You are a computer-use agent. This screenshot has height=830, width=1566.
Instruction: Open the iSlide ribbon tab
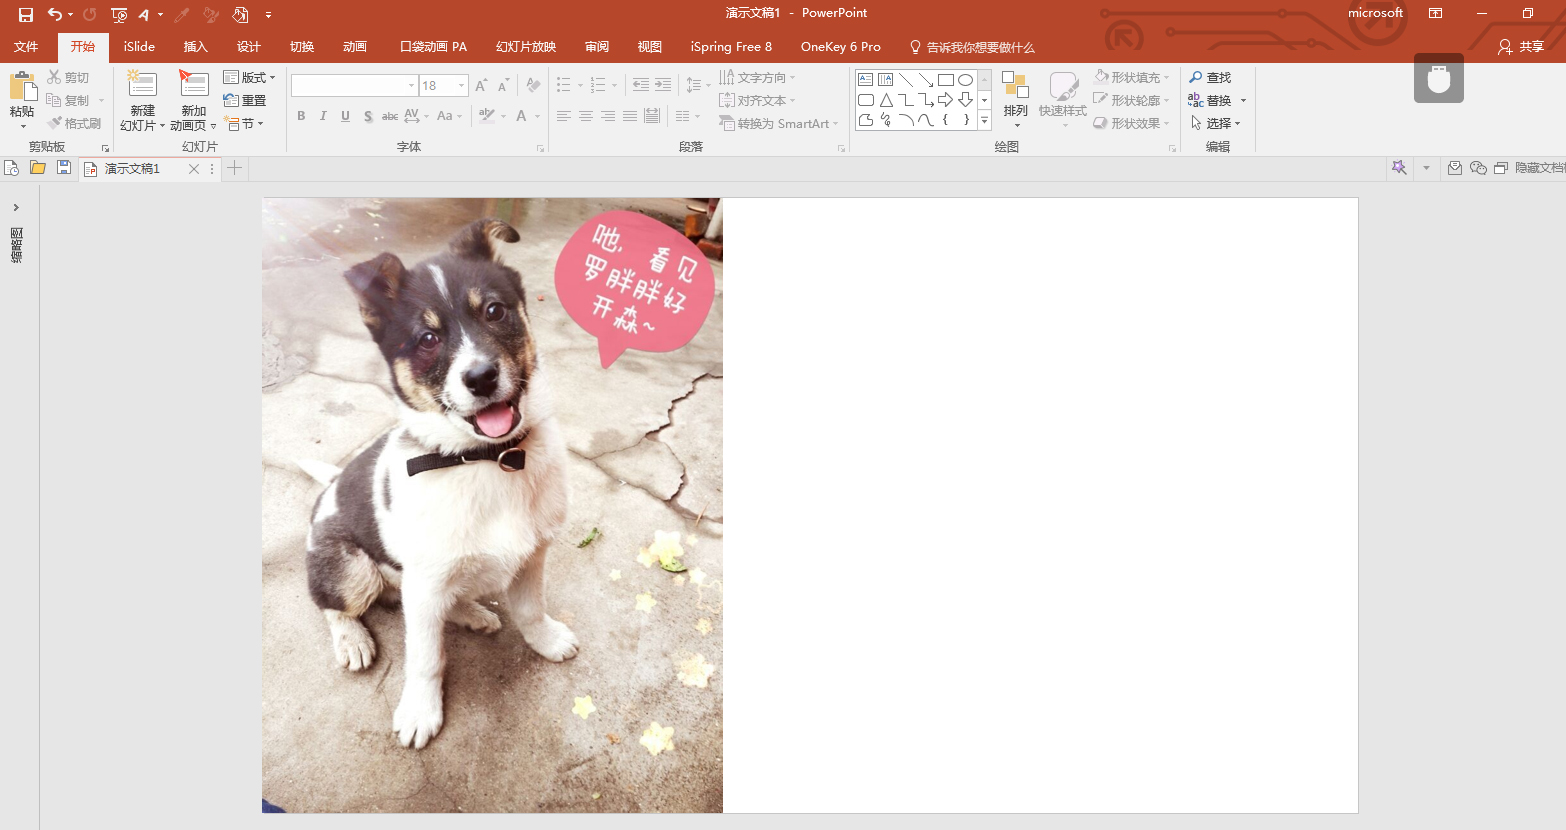pos(139,47)
